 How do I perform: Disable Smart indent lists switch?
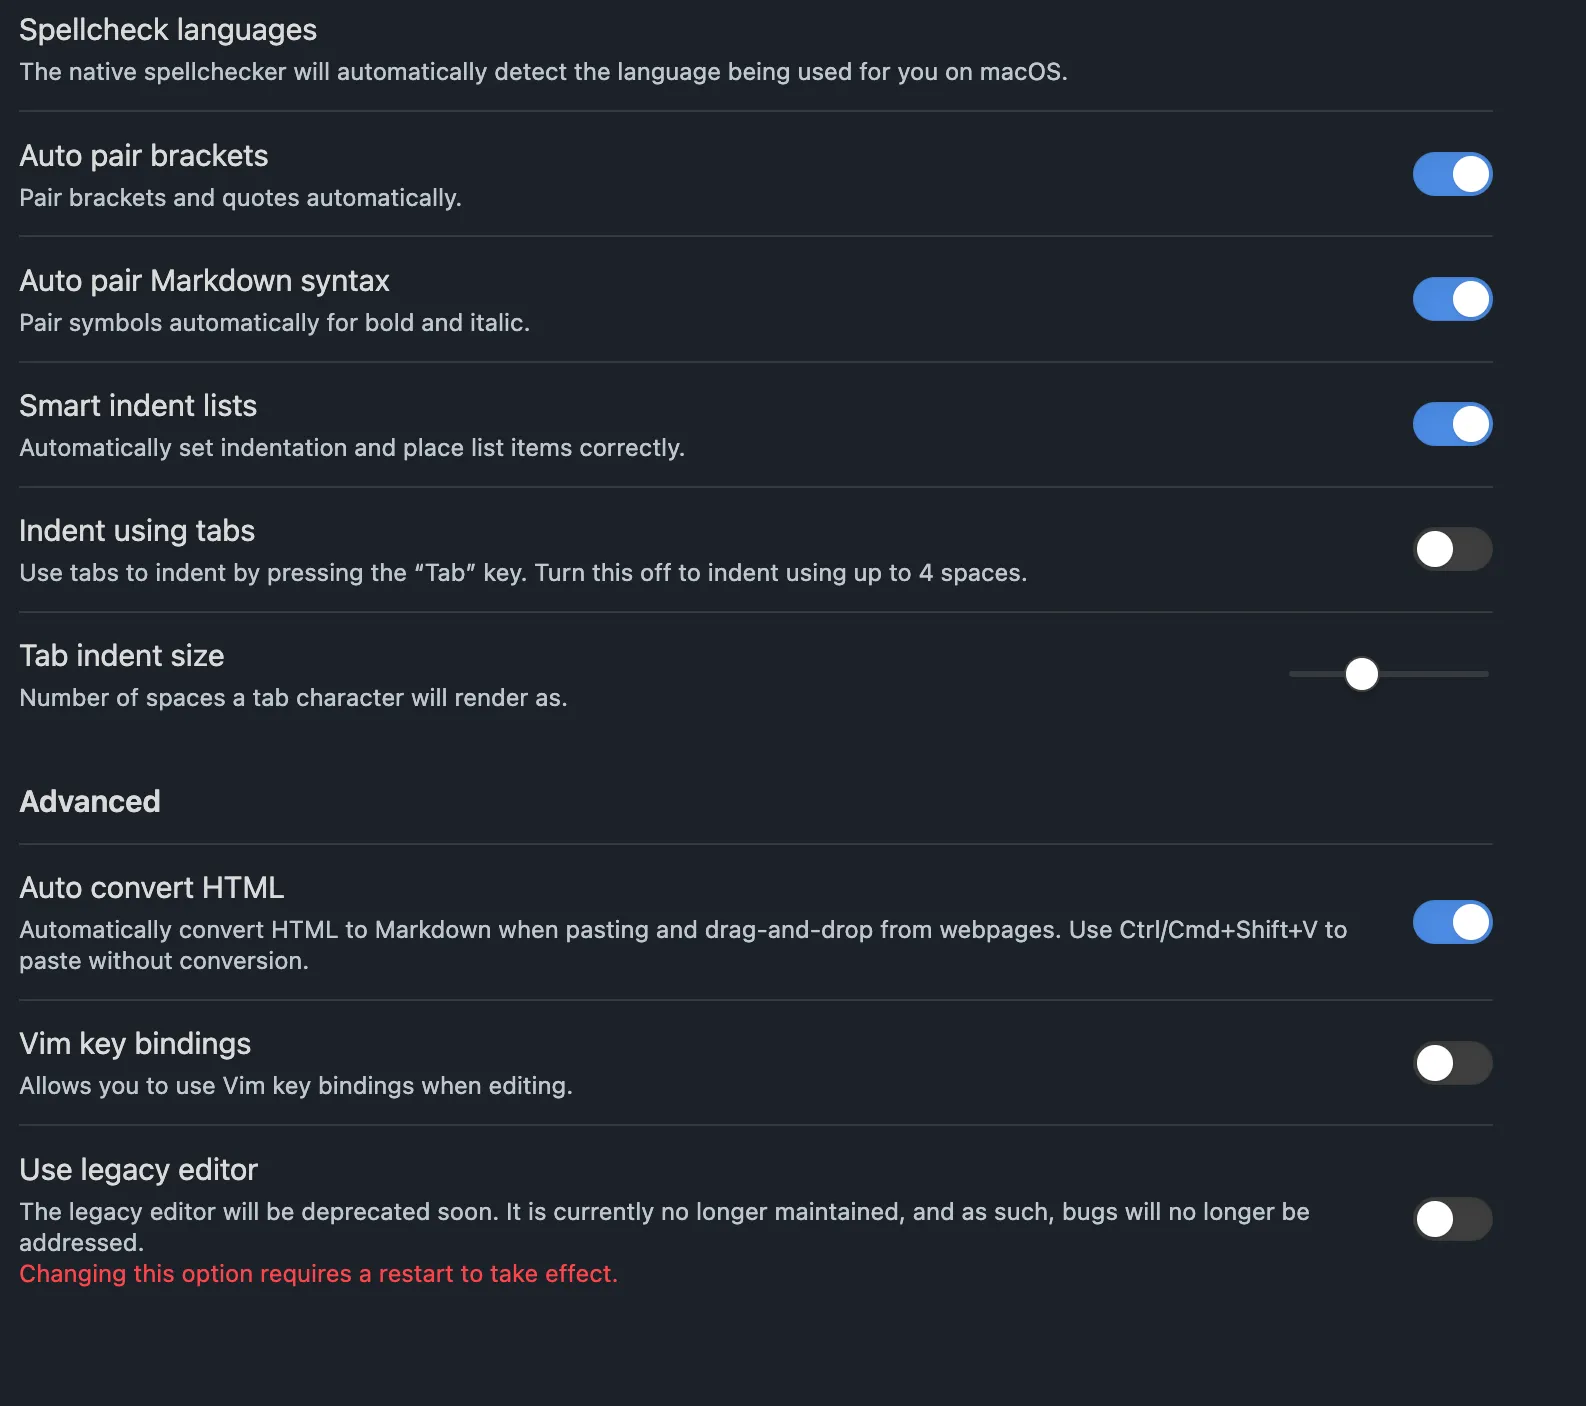[1452, 424]
